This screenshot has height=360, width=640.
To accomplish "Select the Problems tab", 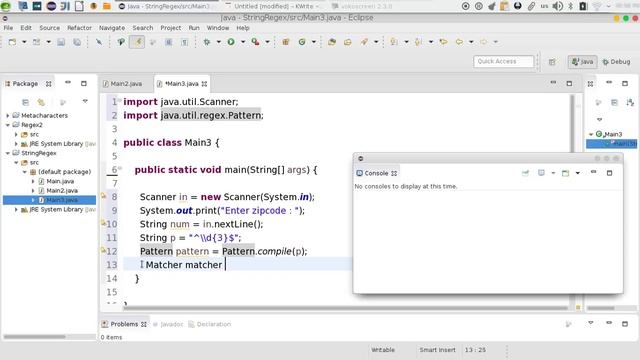I will point(124,324).
